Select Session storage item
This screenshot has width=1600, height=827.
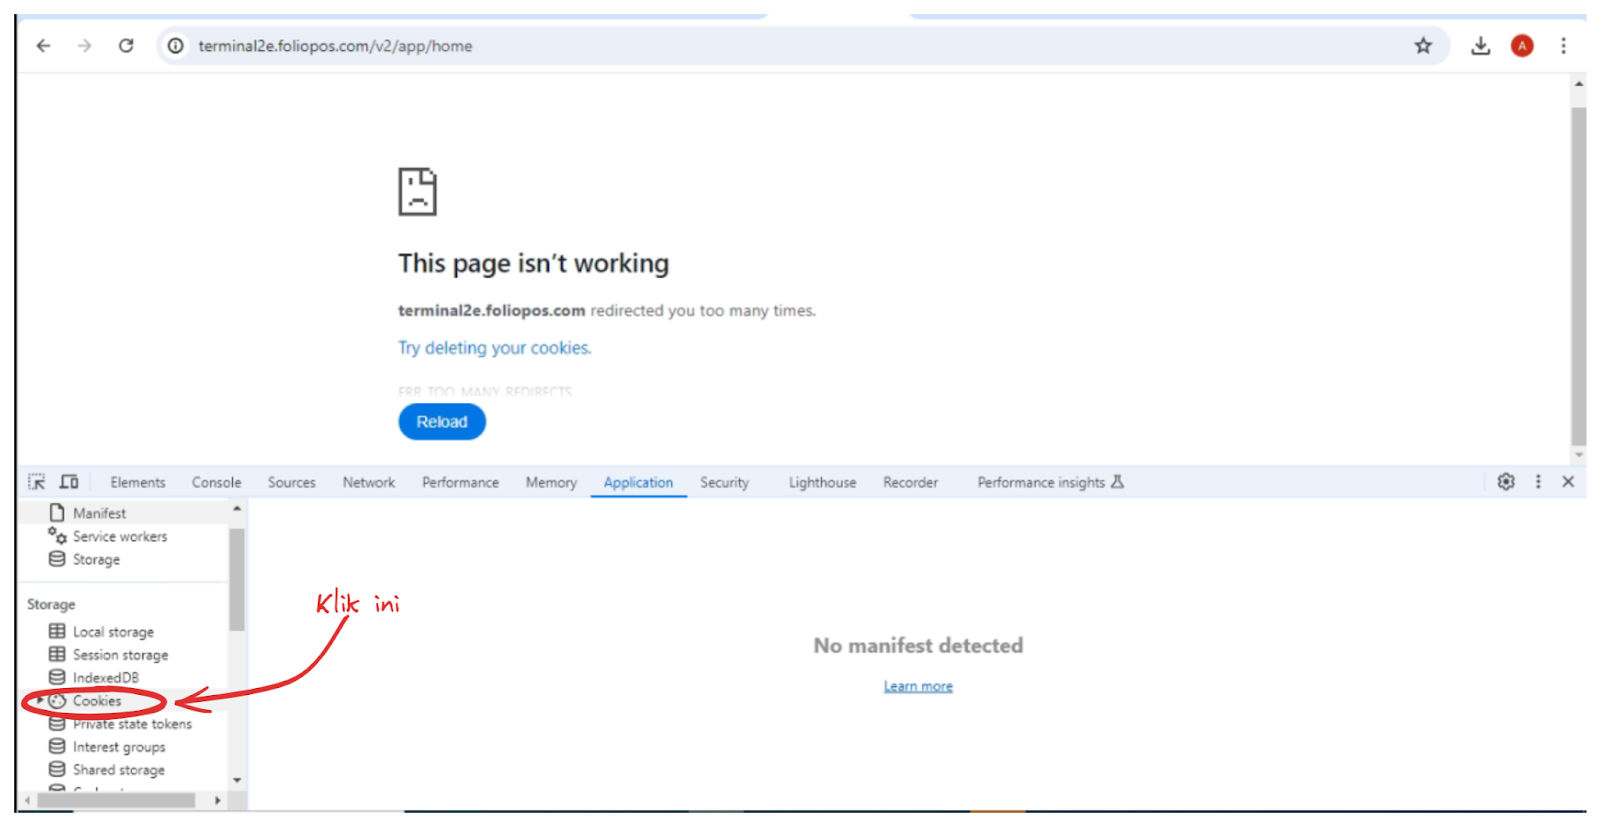point(120,655)
